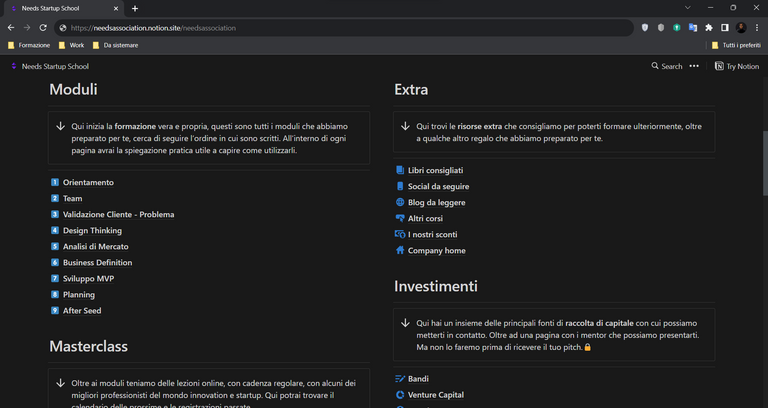Viewport: 768px width, 408px height.
Task: View site information icon in address bar
Action: pos(63,28)
